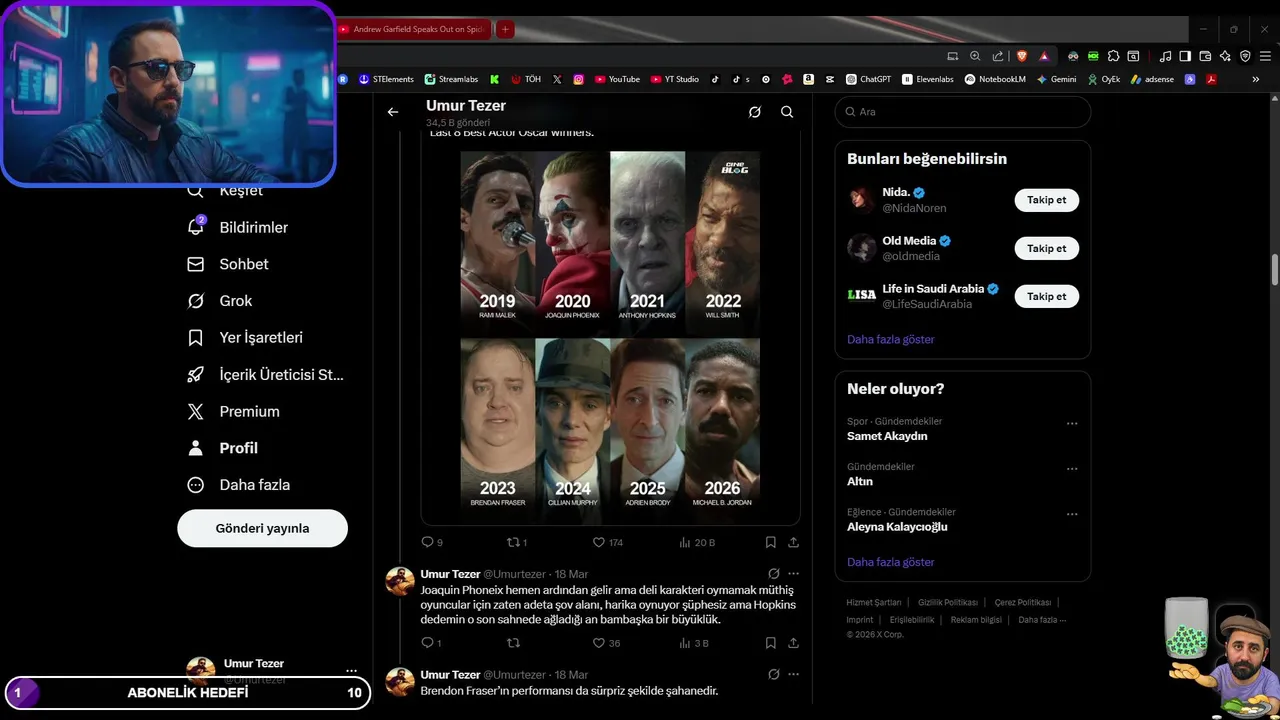Open the Samet Akaydın trending topic
The width and height of the screenshot is (1280, 720).
coord(887,436)
